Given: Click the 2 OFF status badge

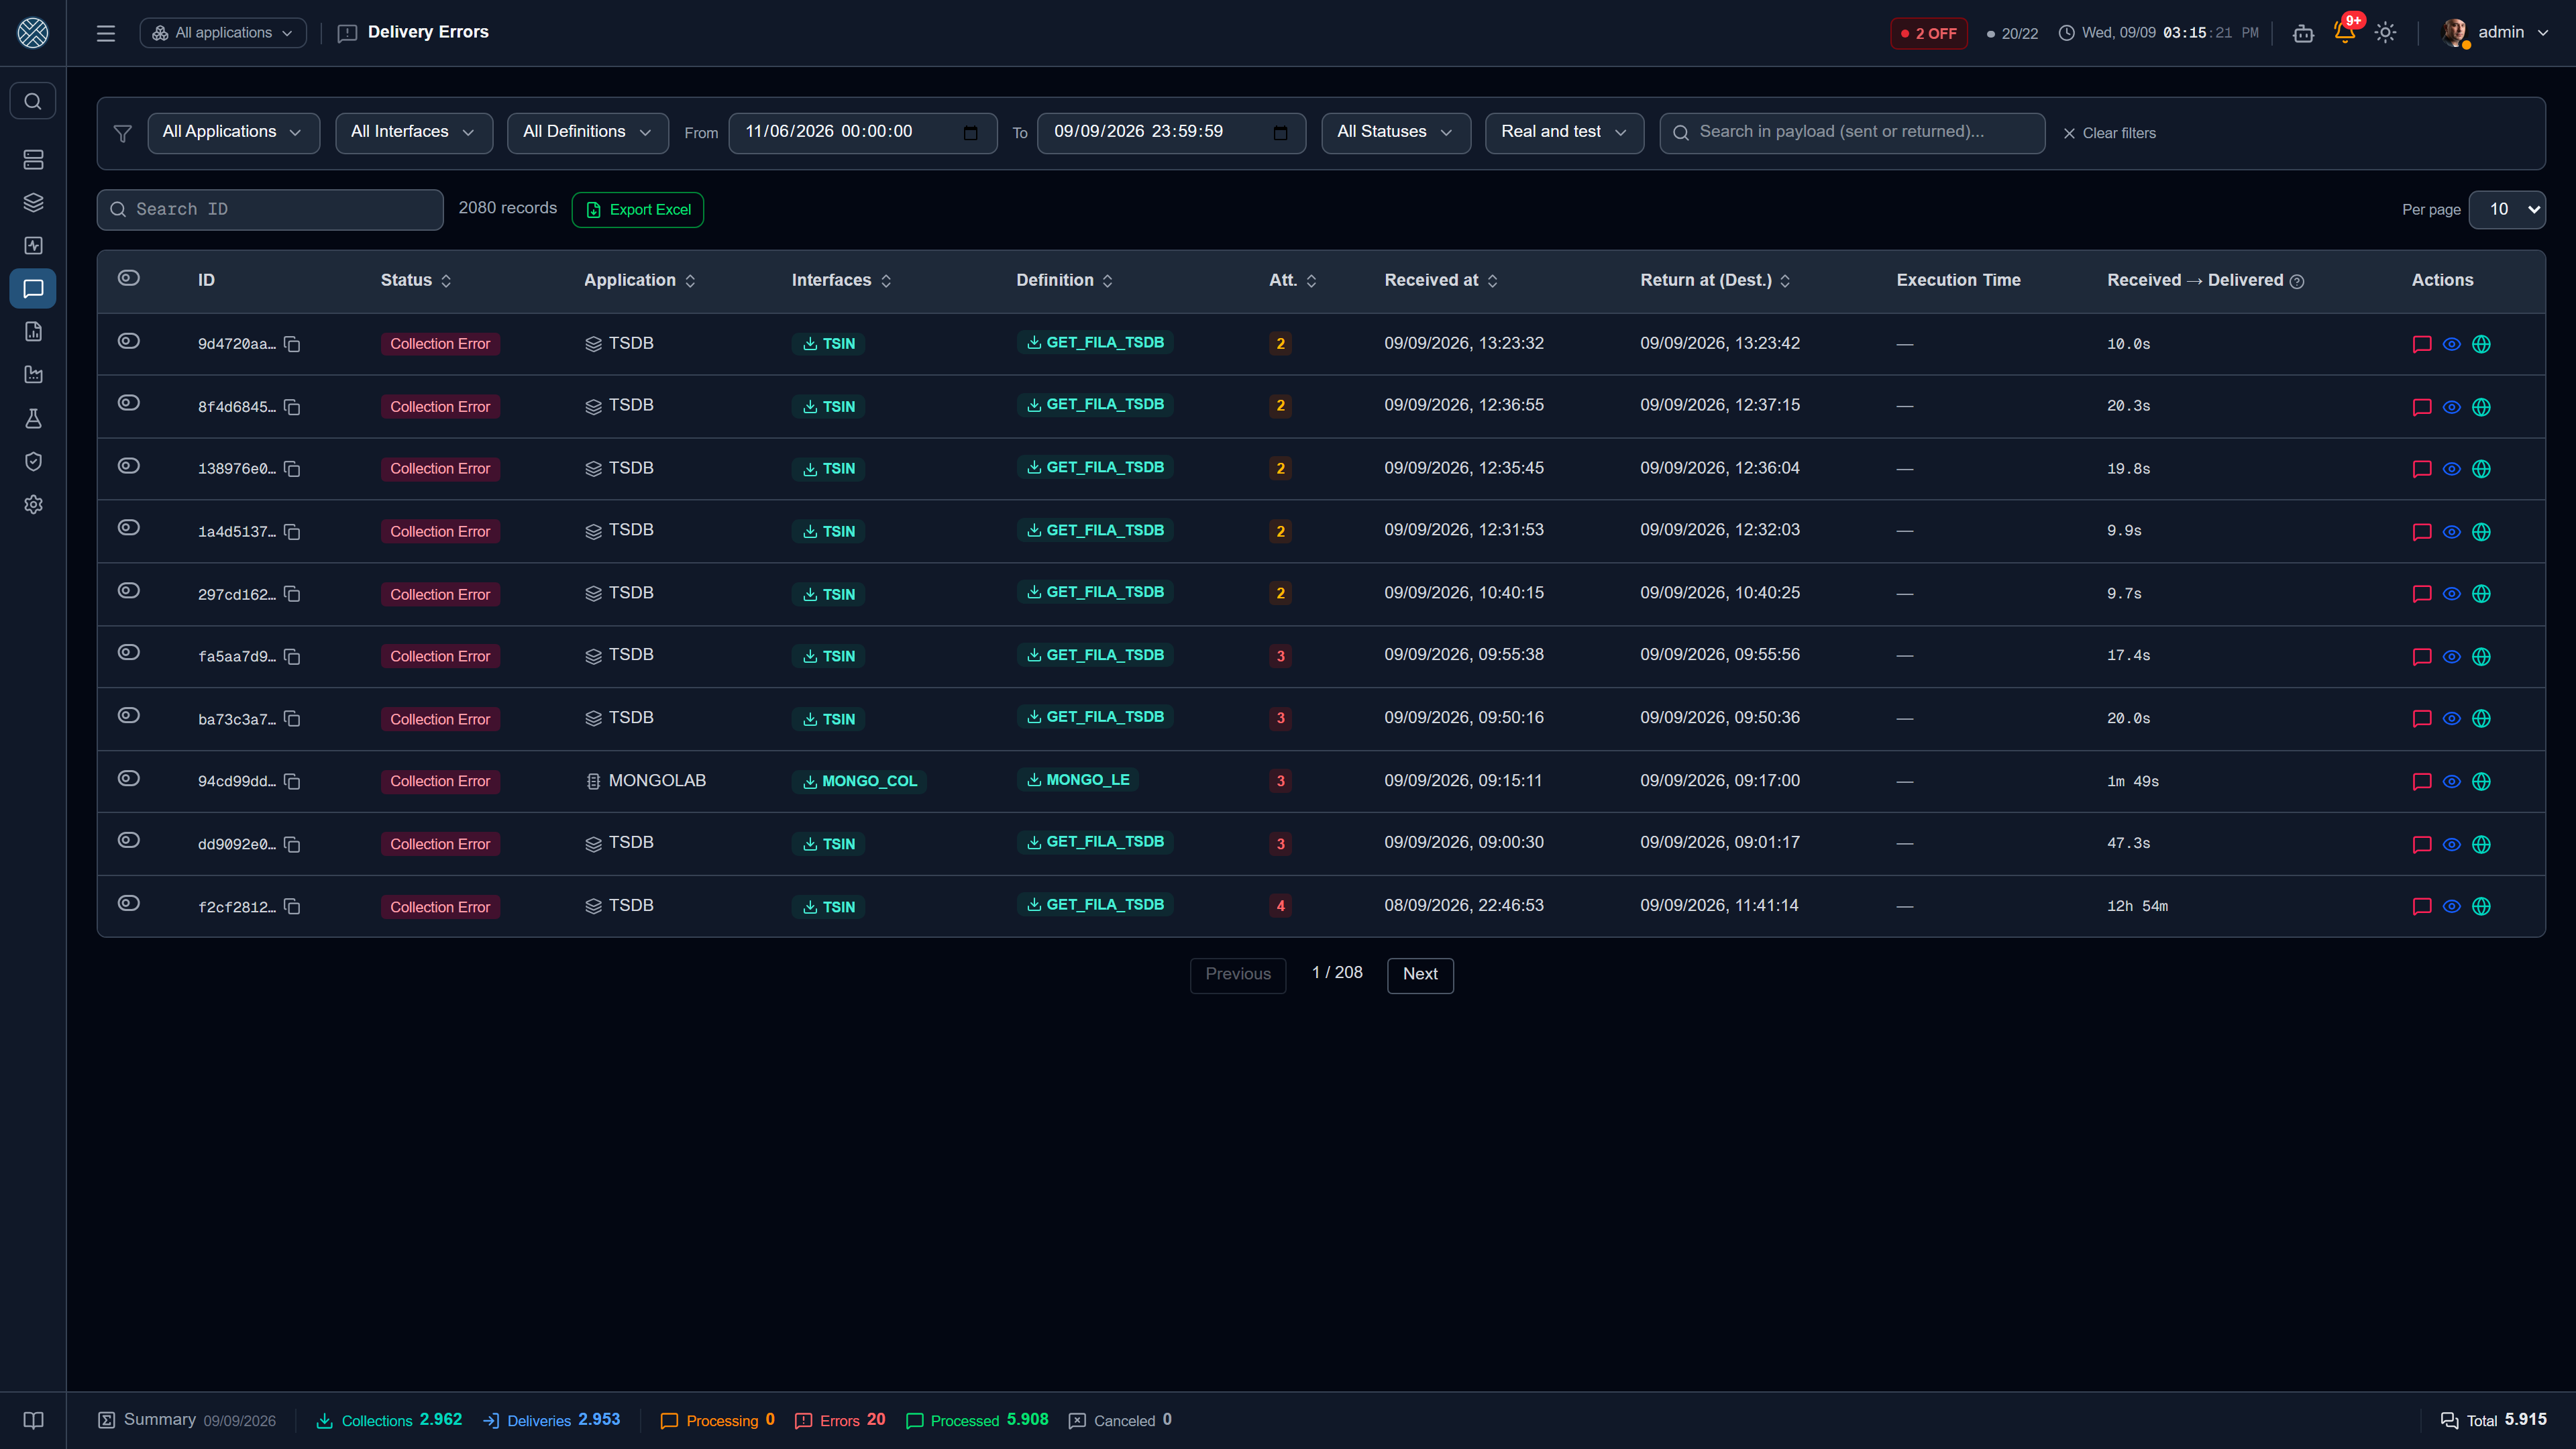Looking at the screenshot, I should tap(1929, 33).
